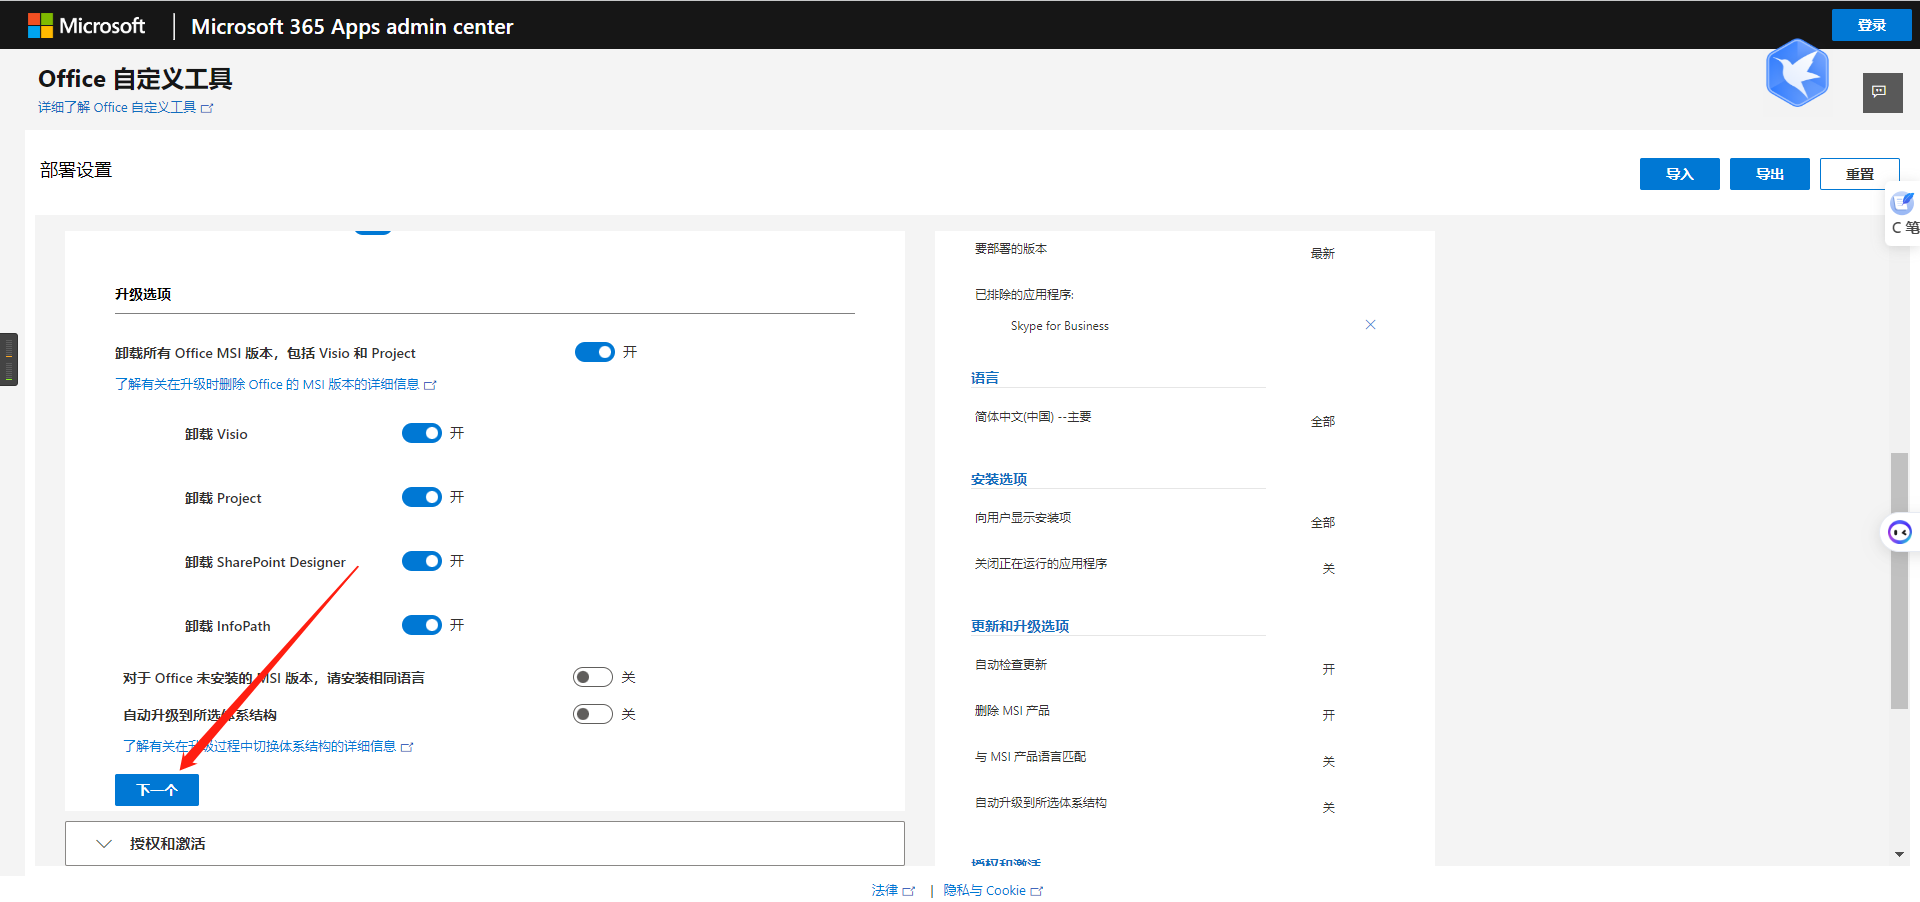Open the note widget at right edge

pyautogui.click(x=1903, y=214)
